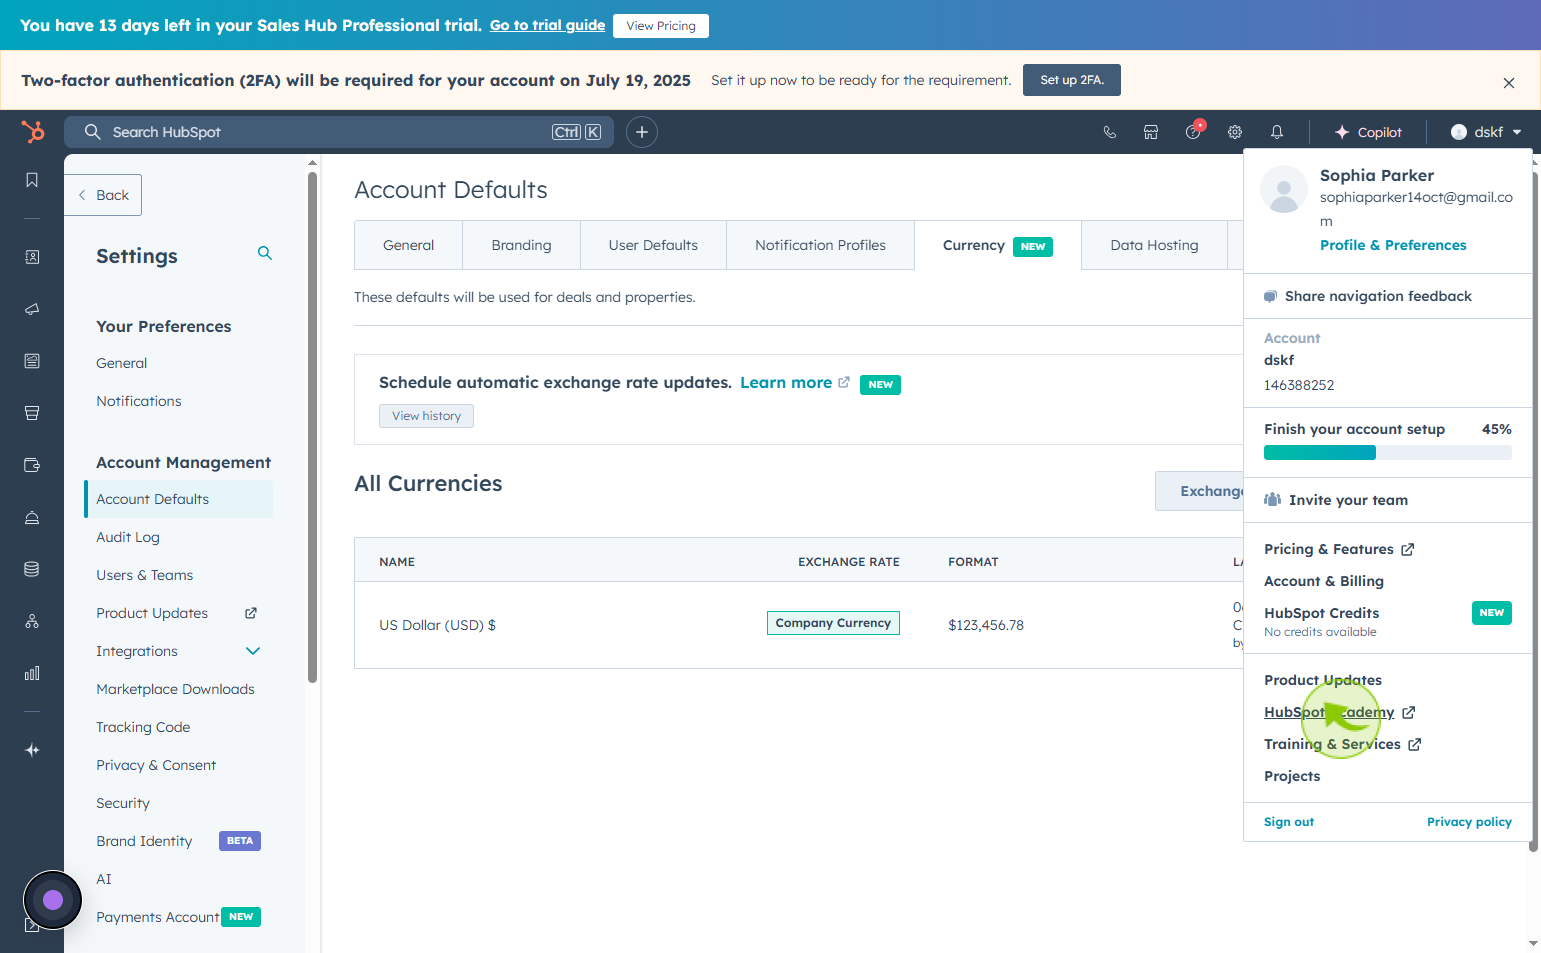This screenshot has height=953, width=1541.
Task: Open the marketplace icon in top bar
Action: coord(1151,132)
